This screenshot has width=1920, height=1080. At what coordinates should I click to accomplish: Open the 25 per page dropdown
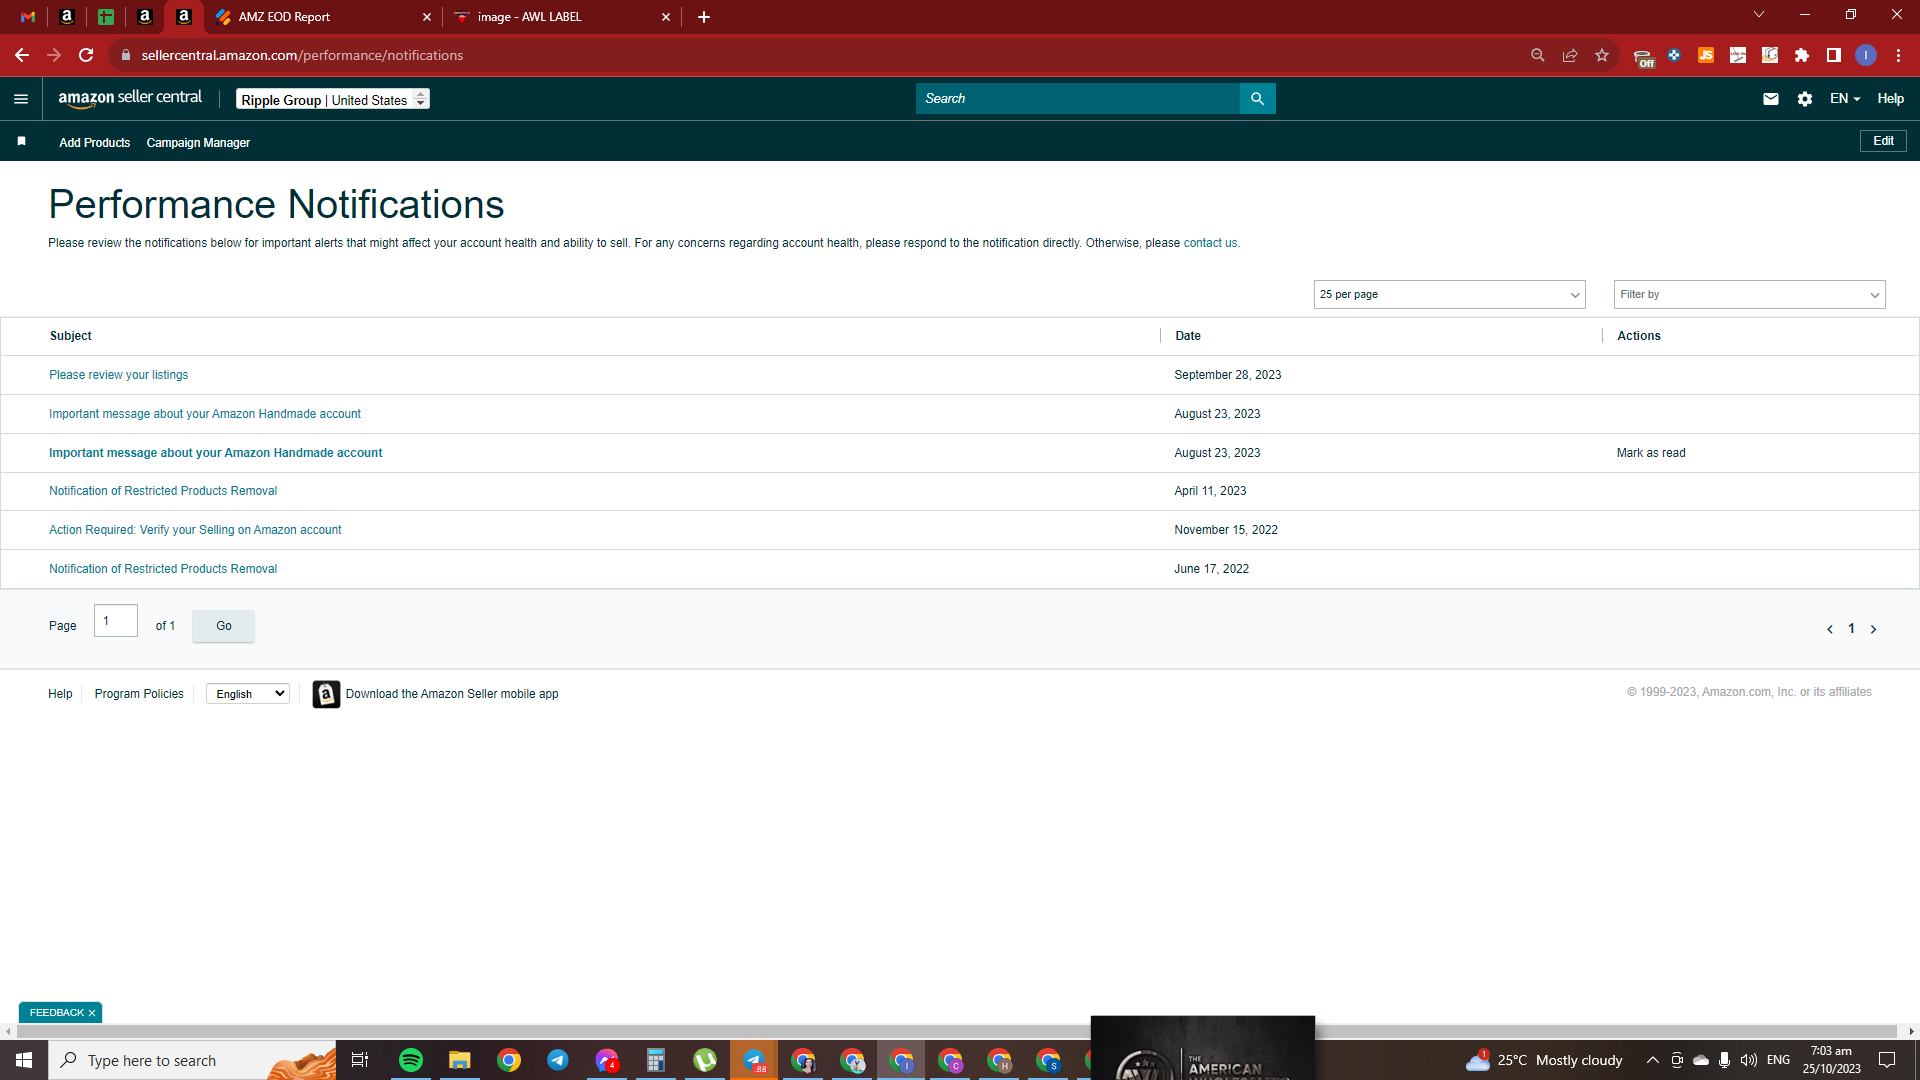pos(1449,294)
